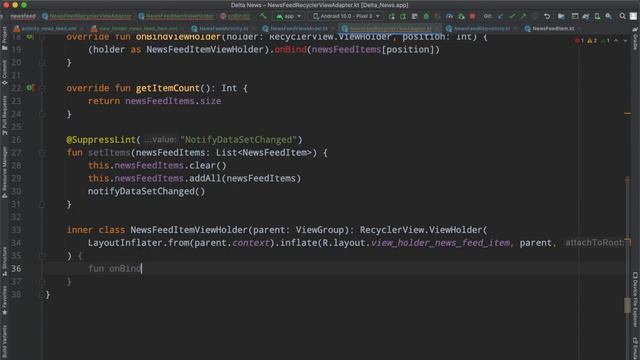Screen dimensions: 640x360
Task: Click the Git rollback undo arrow icon
Action: tap(547, 16)
